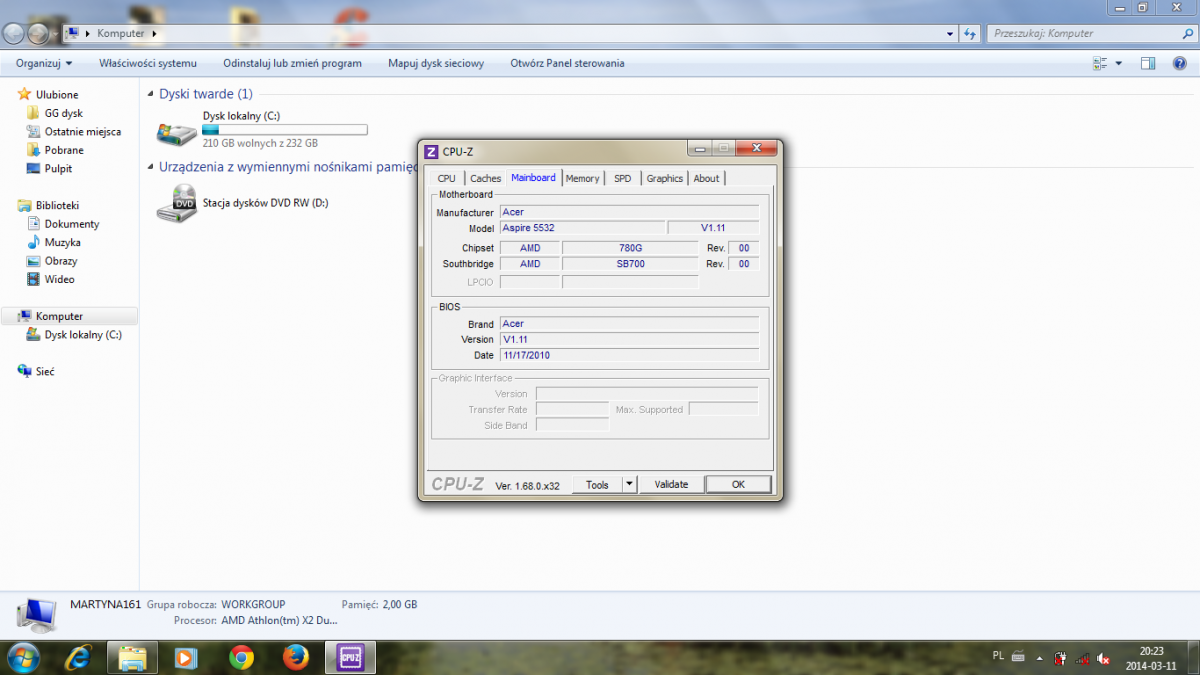Launch Google Chrome from the taskbar

point(241,657)
